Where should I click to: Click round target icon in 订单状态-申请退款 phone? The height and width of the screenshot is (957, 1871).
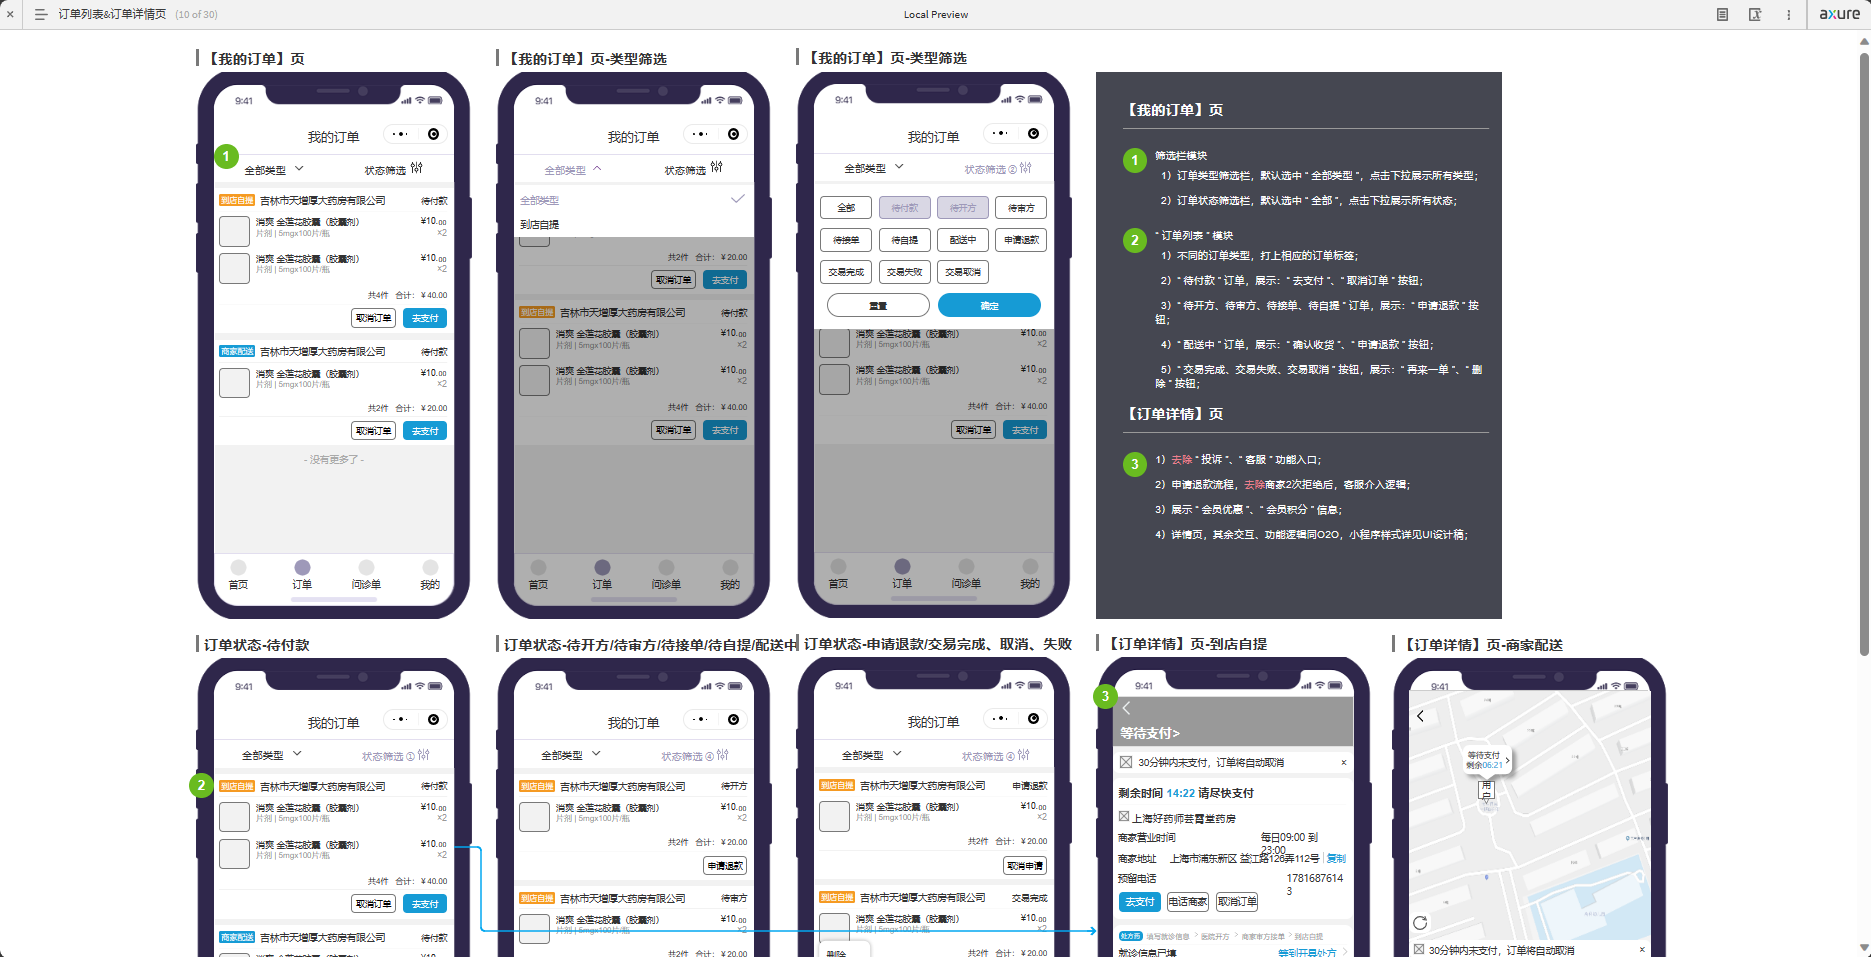(1033, 718)
